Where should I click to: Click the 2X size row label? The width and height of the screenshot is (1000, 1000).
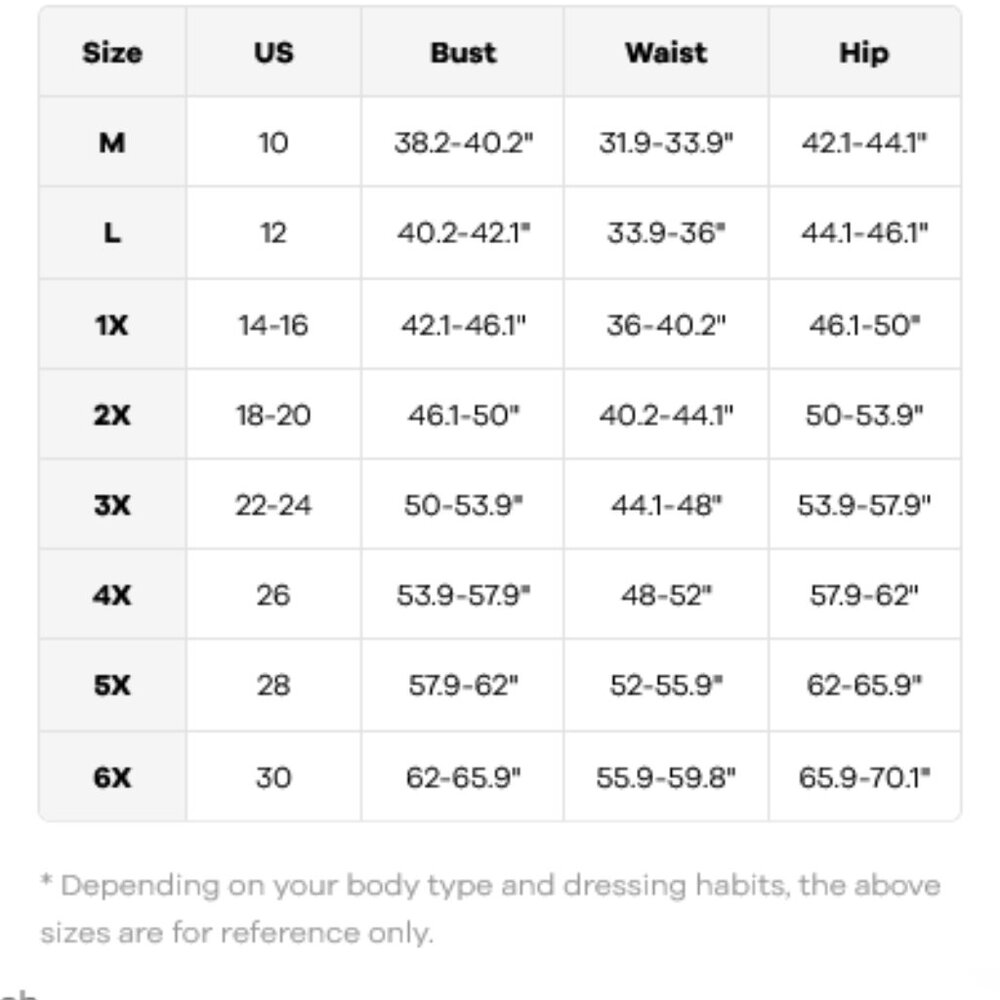point(112,415)
